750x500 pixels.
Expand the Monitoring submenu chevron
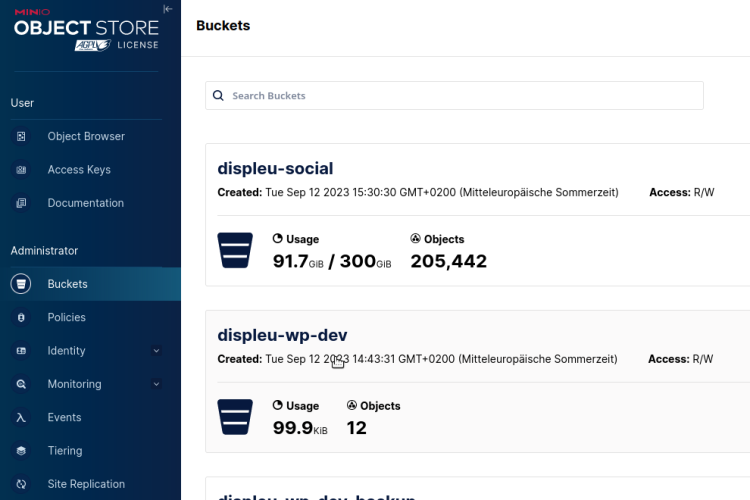pyautogui.click(x=156, y=384)
